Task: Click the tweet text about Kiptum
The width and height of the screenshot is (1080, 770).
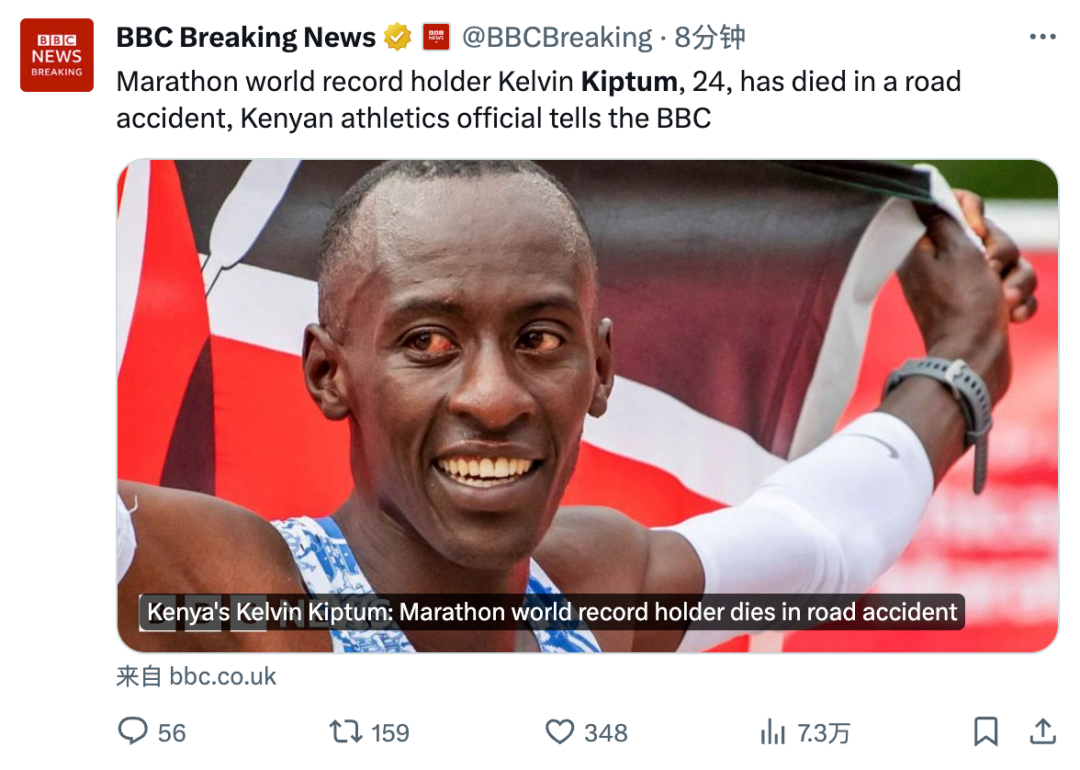Action: [539, 100]
